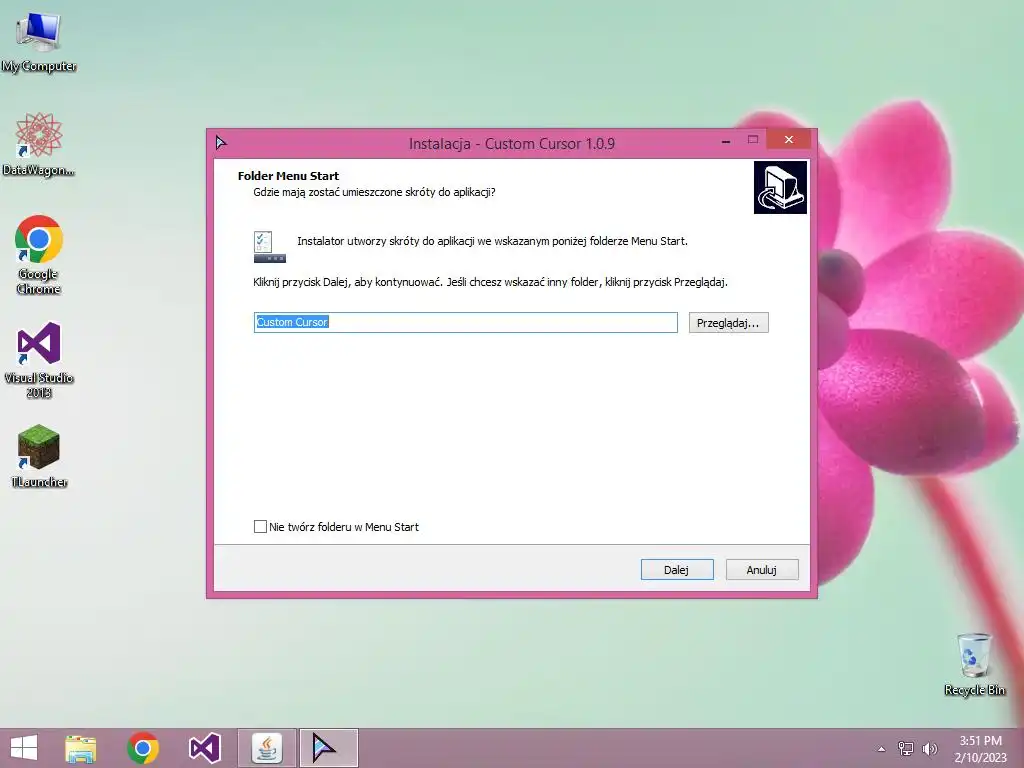The height and width of the screenshot is (768, 1024).
Task: Open the volume tray icon
Action: pyautogui.click(x=929, y=749)
